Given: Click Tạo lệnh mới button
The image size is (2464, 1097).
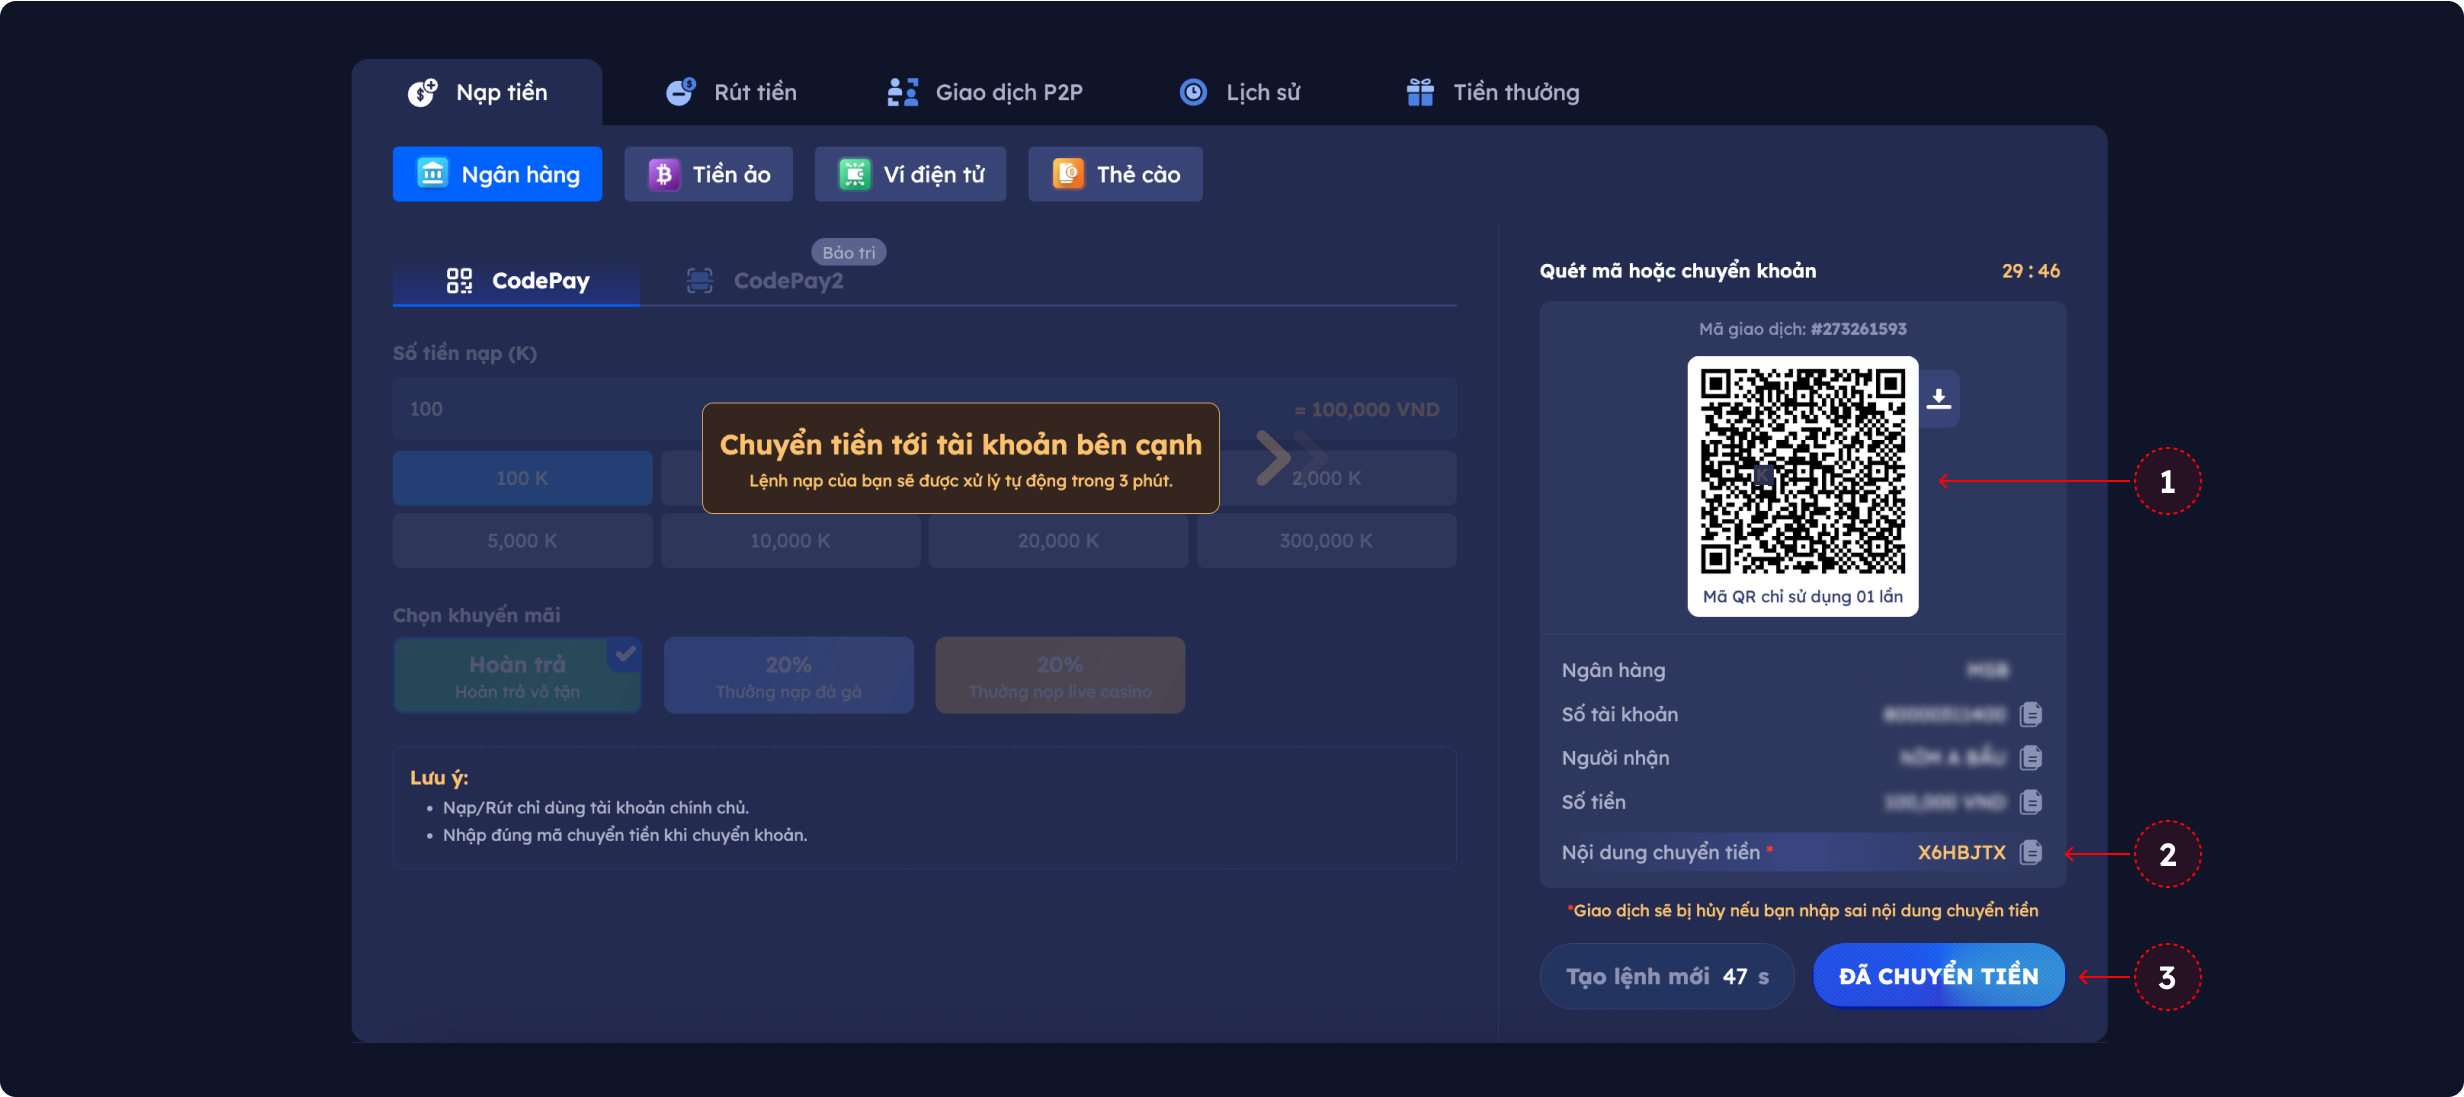Looking at the screenshot, I should click(x=1667, y=976).
